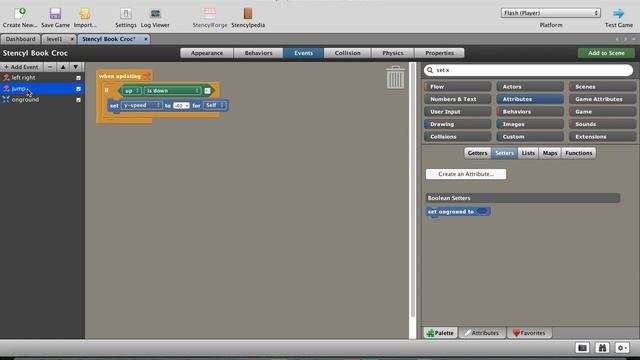Viewport: 640px width, 360px height.
Task: Close the Stencyl Book Croc tab
Action: 146,39
